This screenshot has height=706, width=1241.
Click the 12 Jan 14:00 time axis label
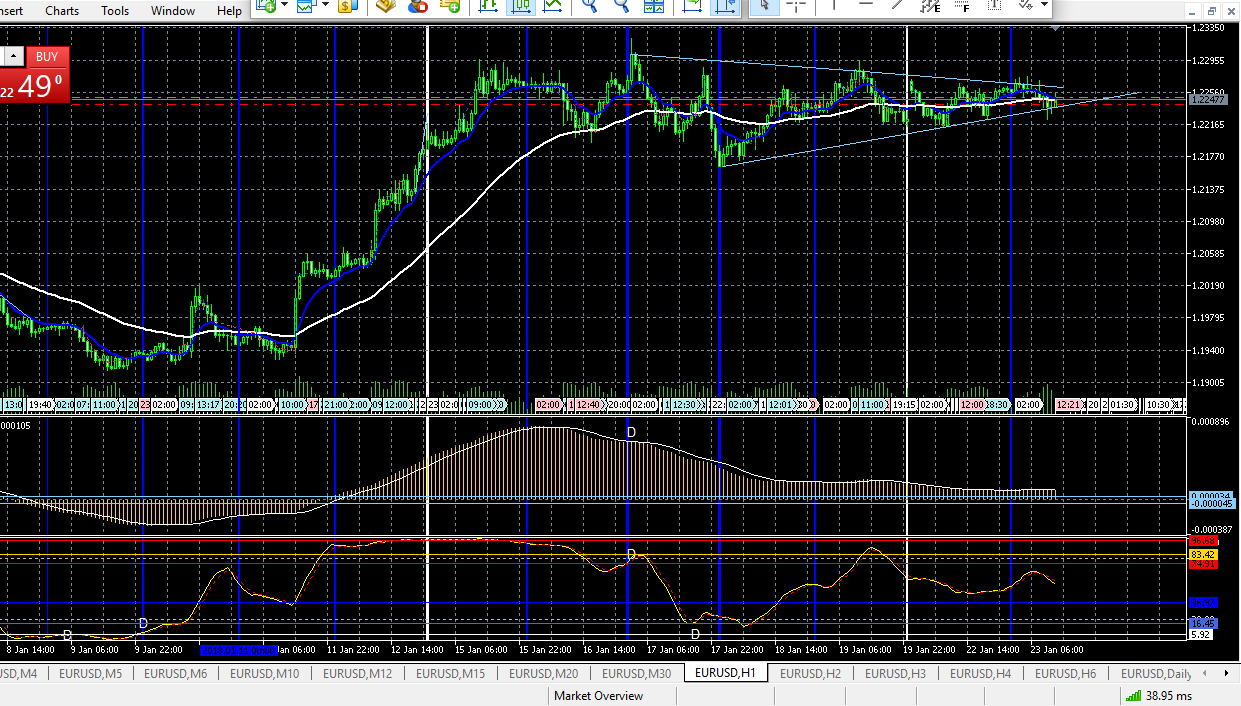(419, 649)
